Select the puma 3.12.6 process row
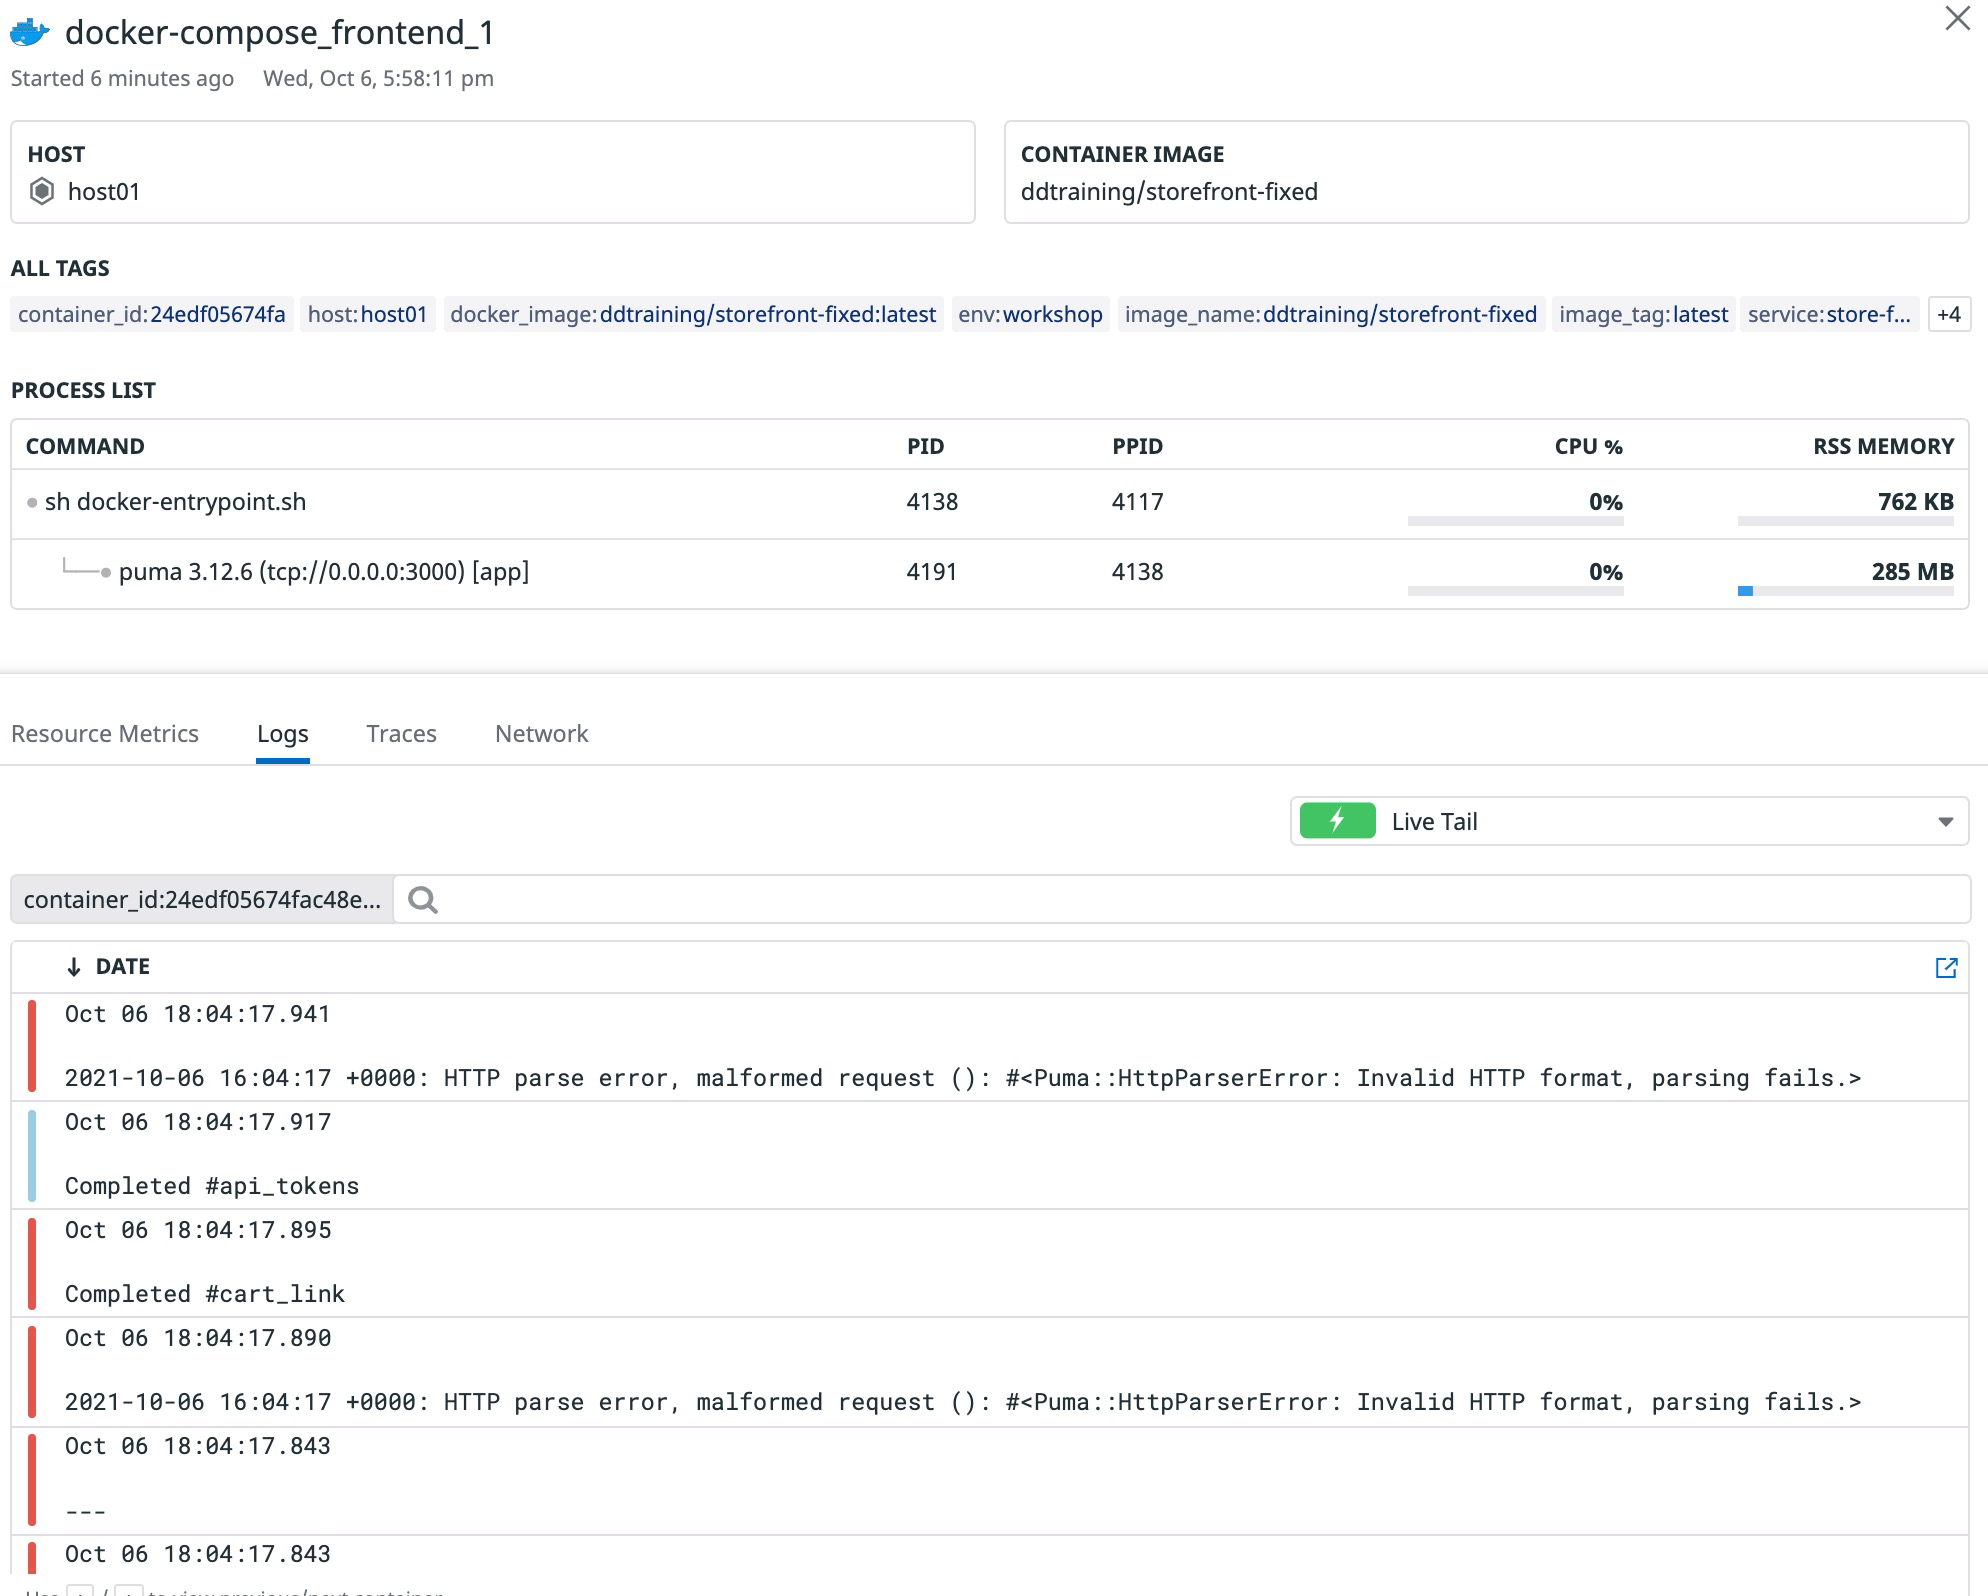Viewport: 1988px width, 1596px height. click(x=324, y=572)
